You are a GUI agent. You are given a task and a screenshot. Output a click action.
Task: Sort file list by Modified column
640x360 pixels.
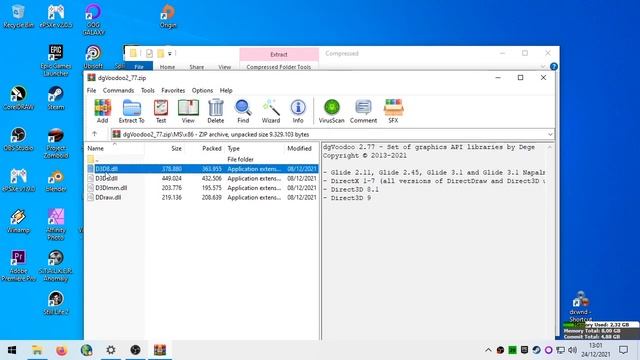pyautogui.click(x=301, y=148)
